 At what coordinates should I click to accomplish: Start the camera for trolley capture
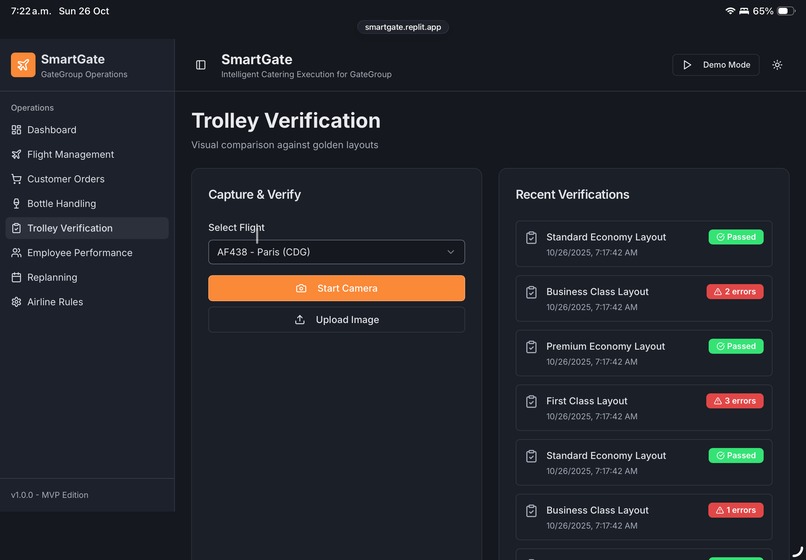336,288
